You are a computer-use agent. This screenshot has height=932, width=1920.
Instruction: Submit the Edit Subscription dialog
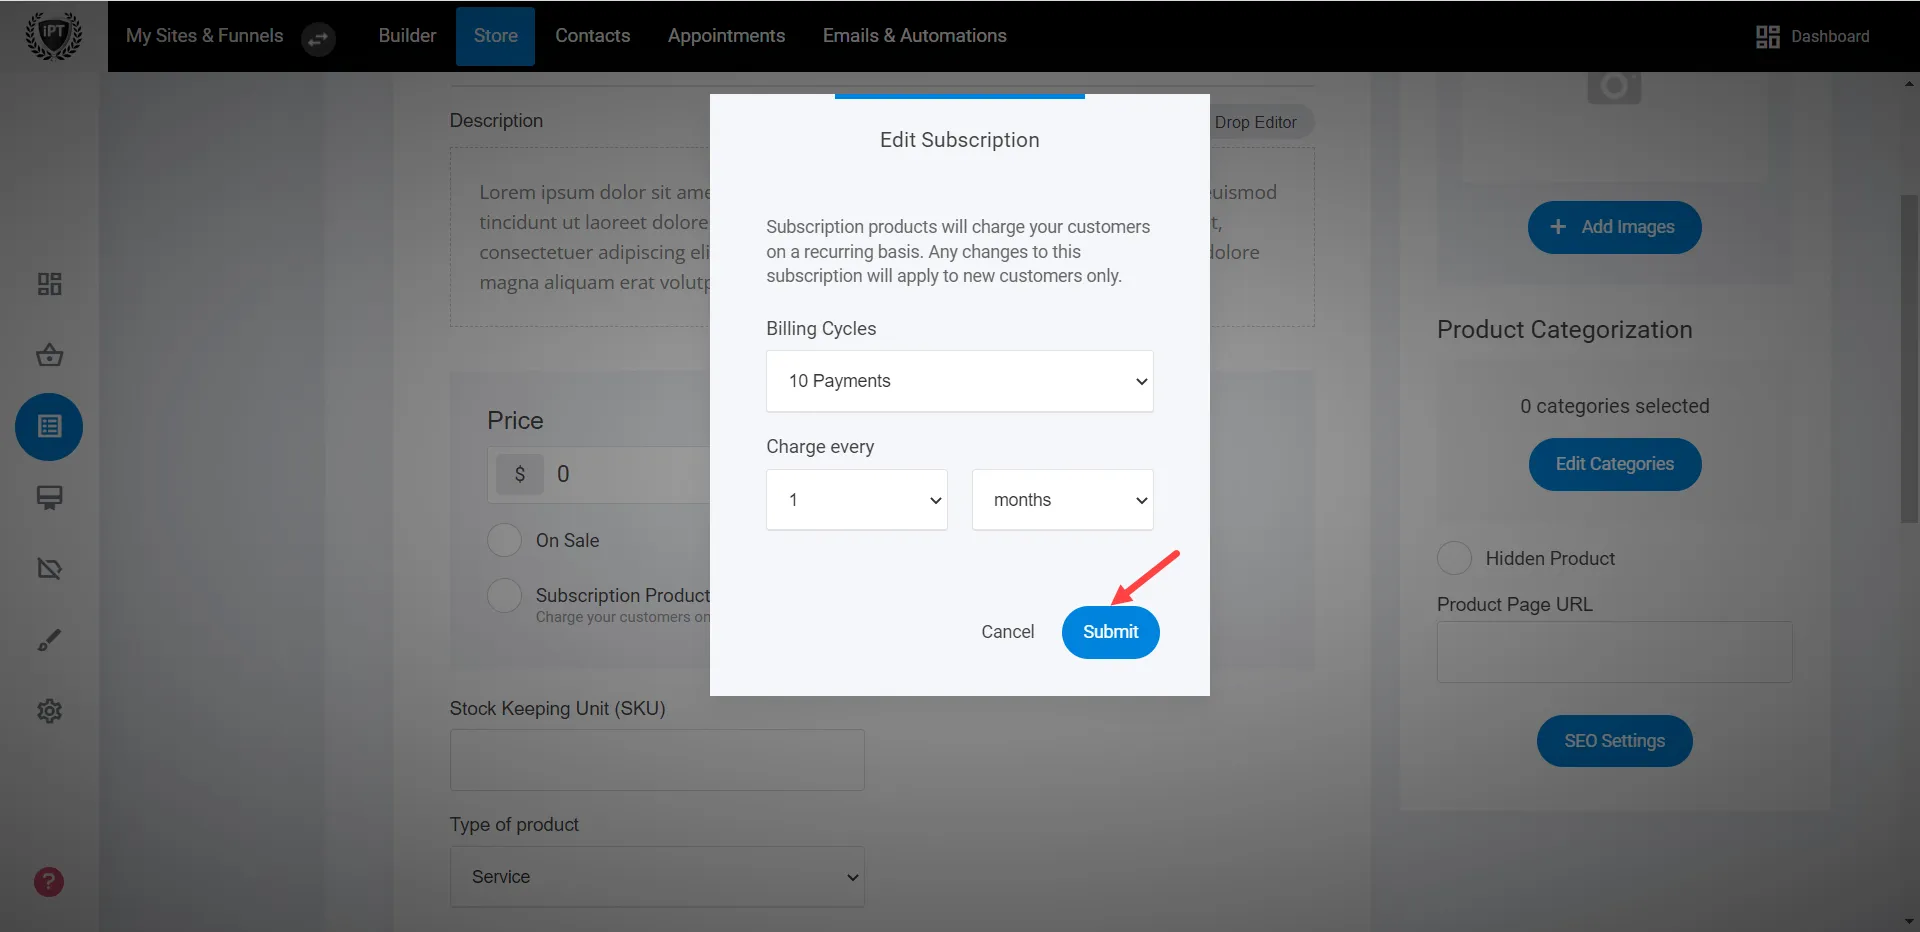pos(1110,632)
